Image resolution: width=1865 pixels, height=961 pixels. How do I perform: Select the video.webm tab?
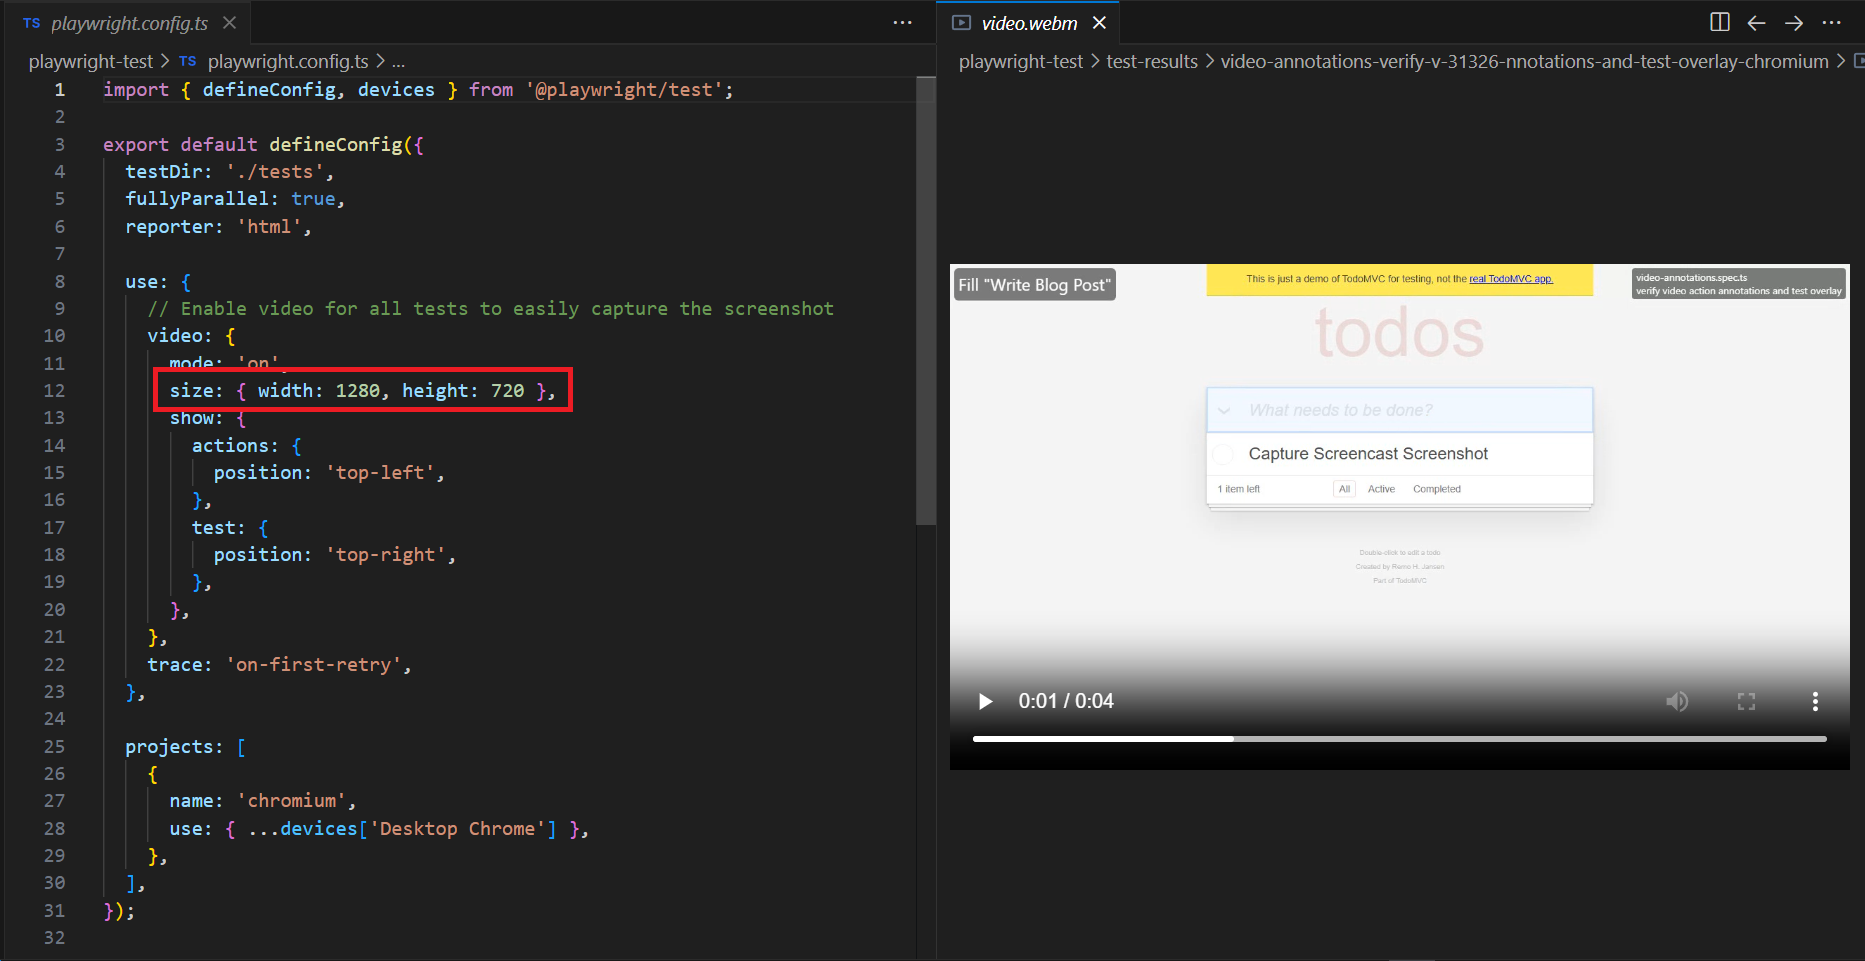pyautogui.click(x=1028, y=23)
